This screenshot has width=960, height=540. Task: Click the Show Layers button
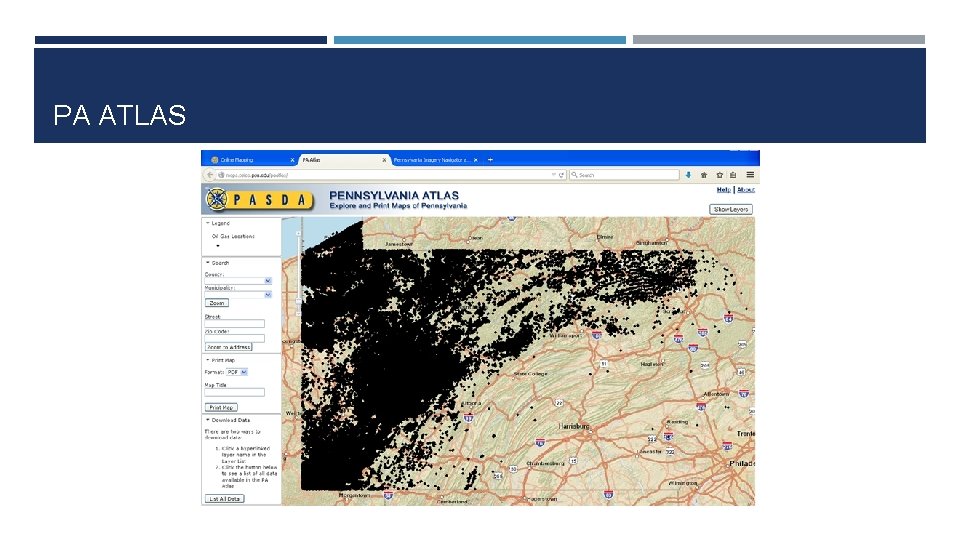click(731, 209)
